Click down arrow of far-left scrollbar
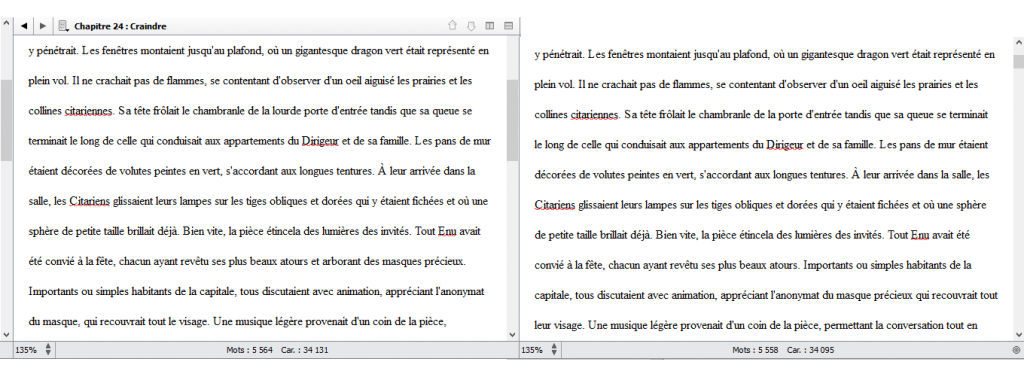This screenshot has width=1024, height=371. (x=6, y=334)
